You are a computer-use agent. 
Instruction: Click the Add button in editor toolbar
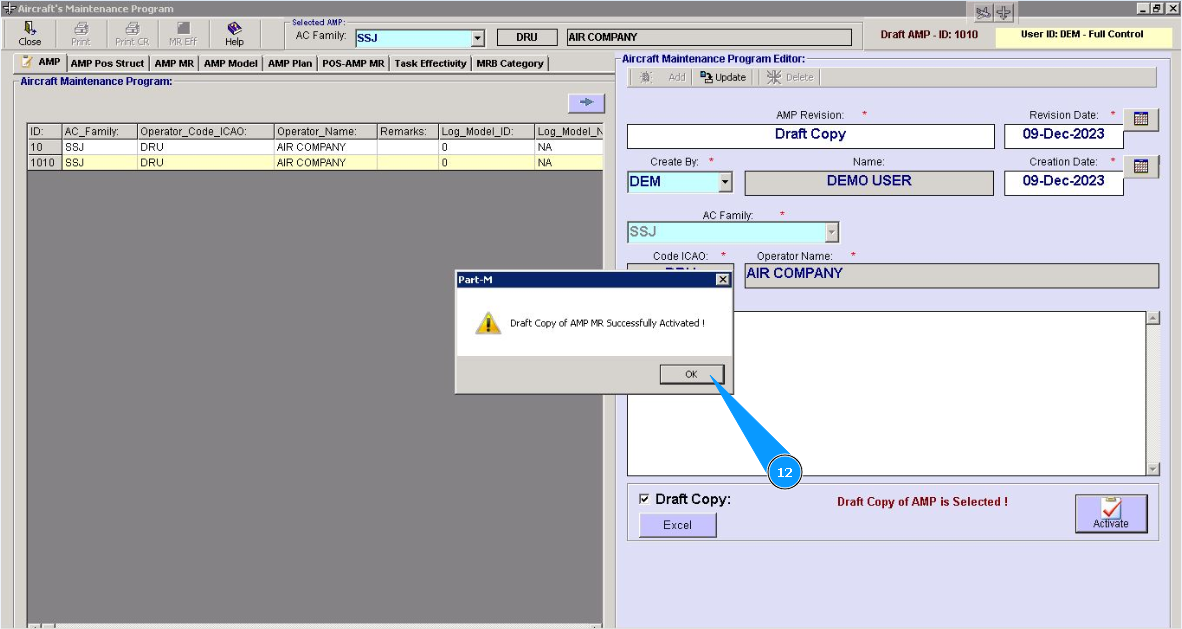click(x=663, y=77)
